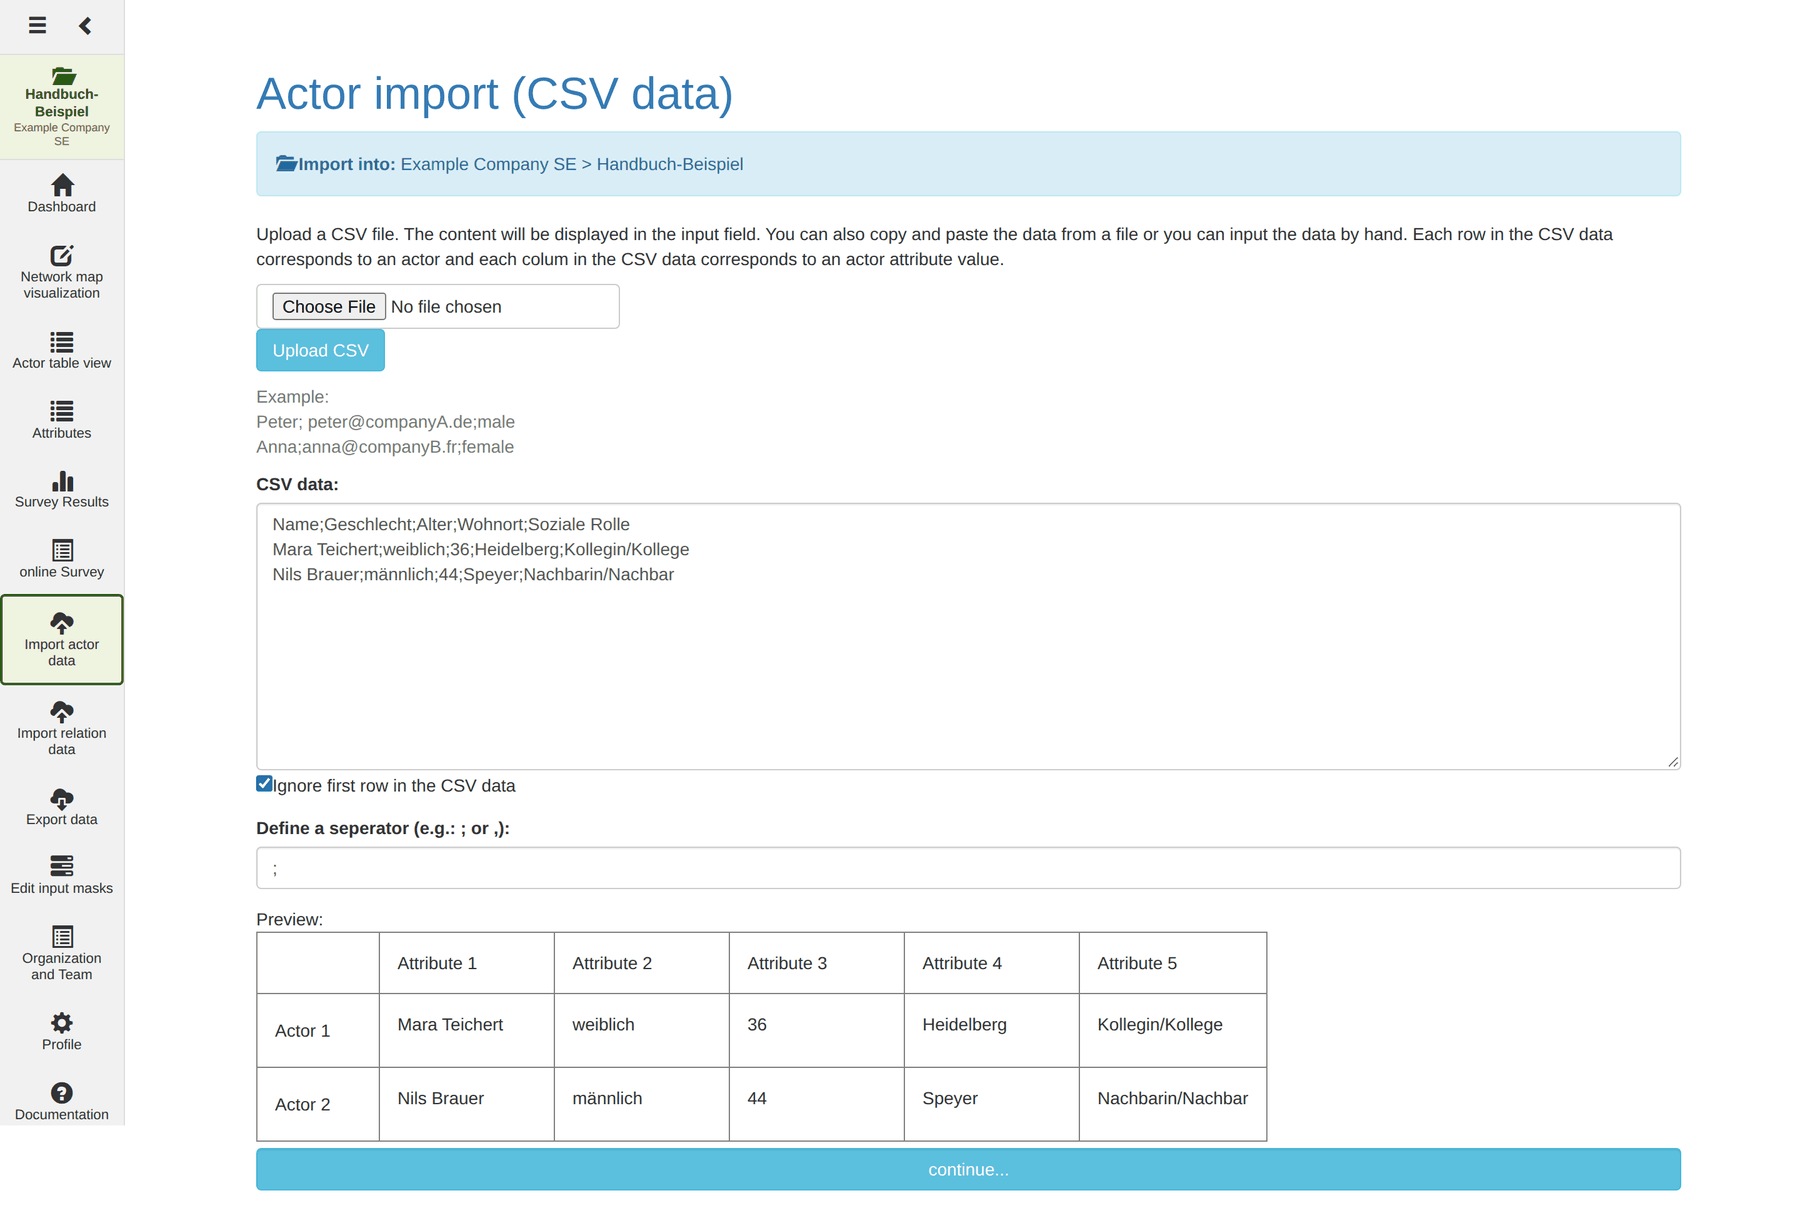Viewport: 1800px width, 1228px height.
Task: Open the Handbuch-Beispiel project folder icon
Action: pos(62,76)
